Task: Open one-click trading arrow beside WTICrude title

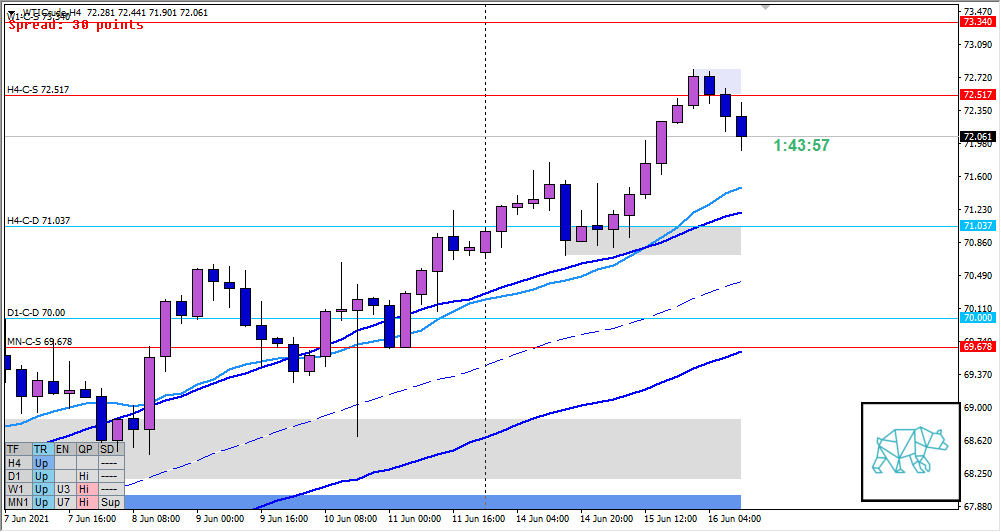Action: [11, 13]
